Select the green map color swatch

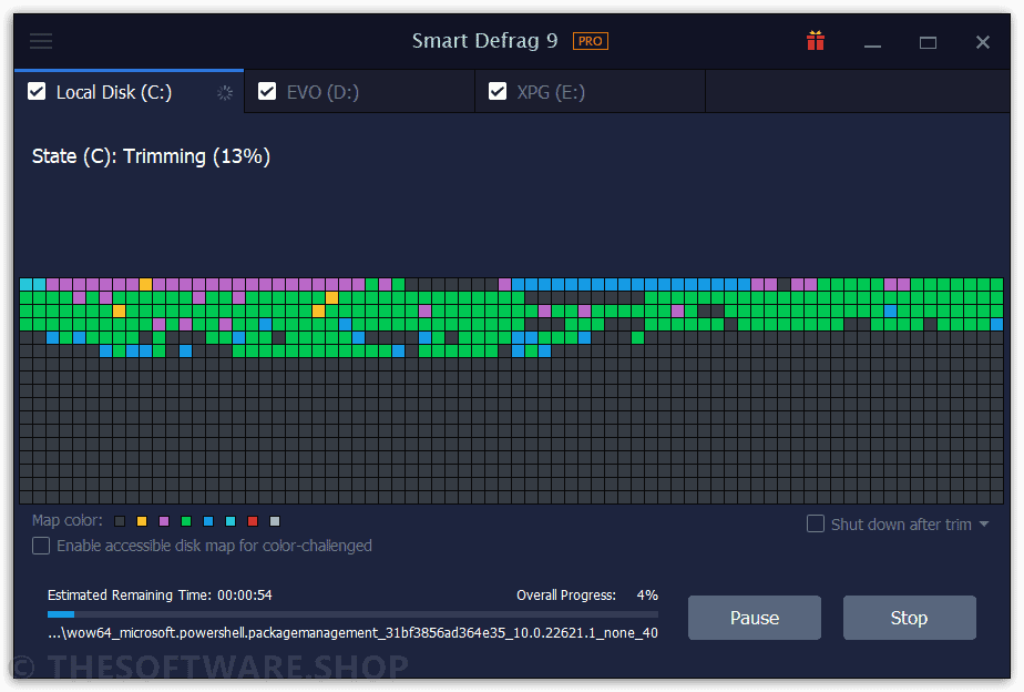click(186, 521)
